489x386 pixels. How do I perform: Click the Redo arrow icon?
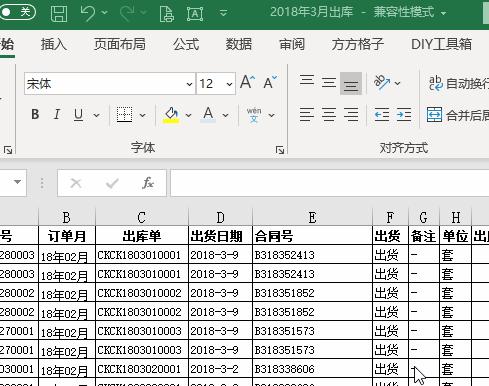click(x=127, y=13)
